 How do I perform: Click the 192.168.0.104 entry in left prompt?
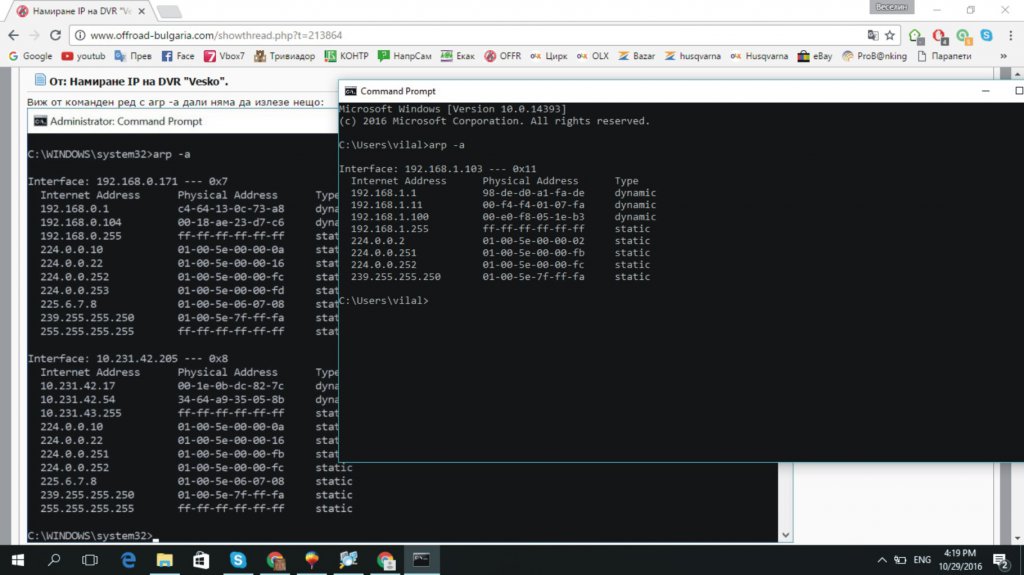click(81, 222)
